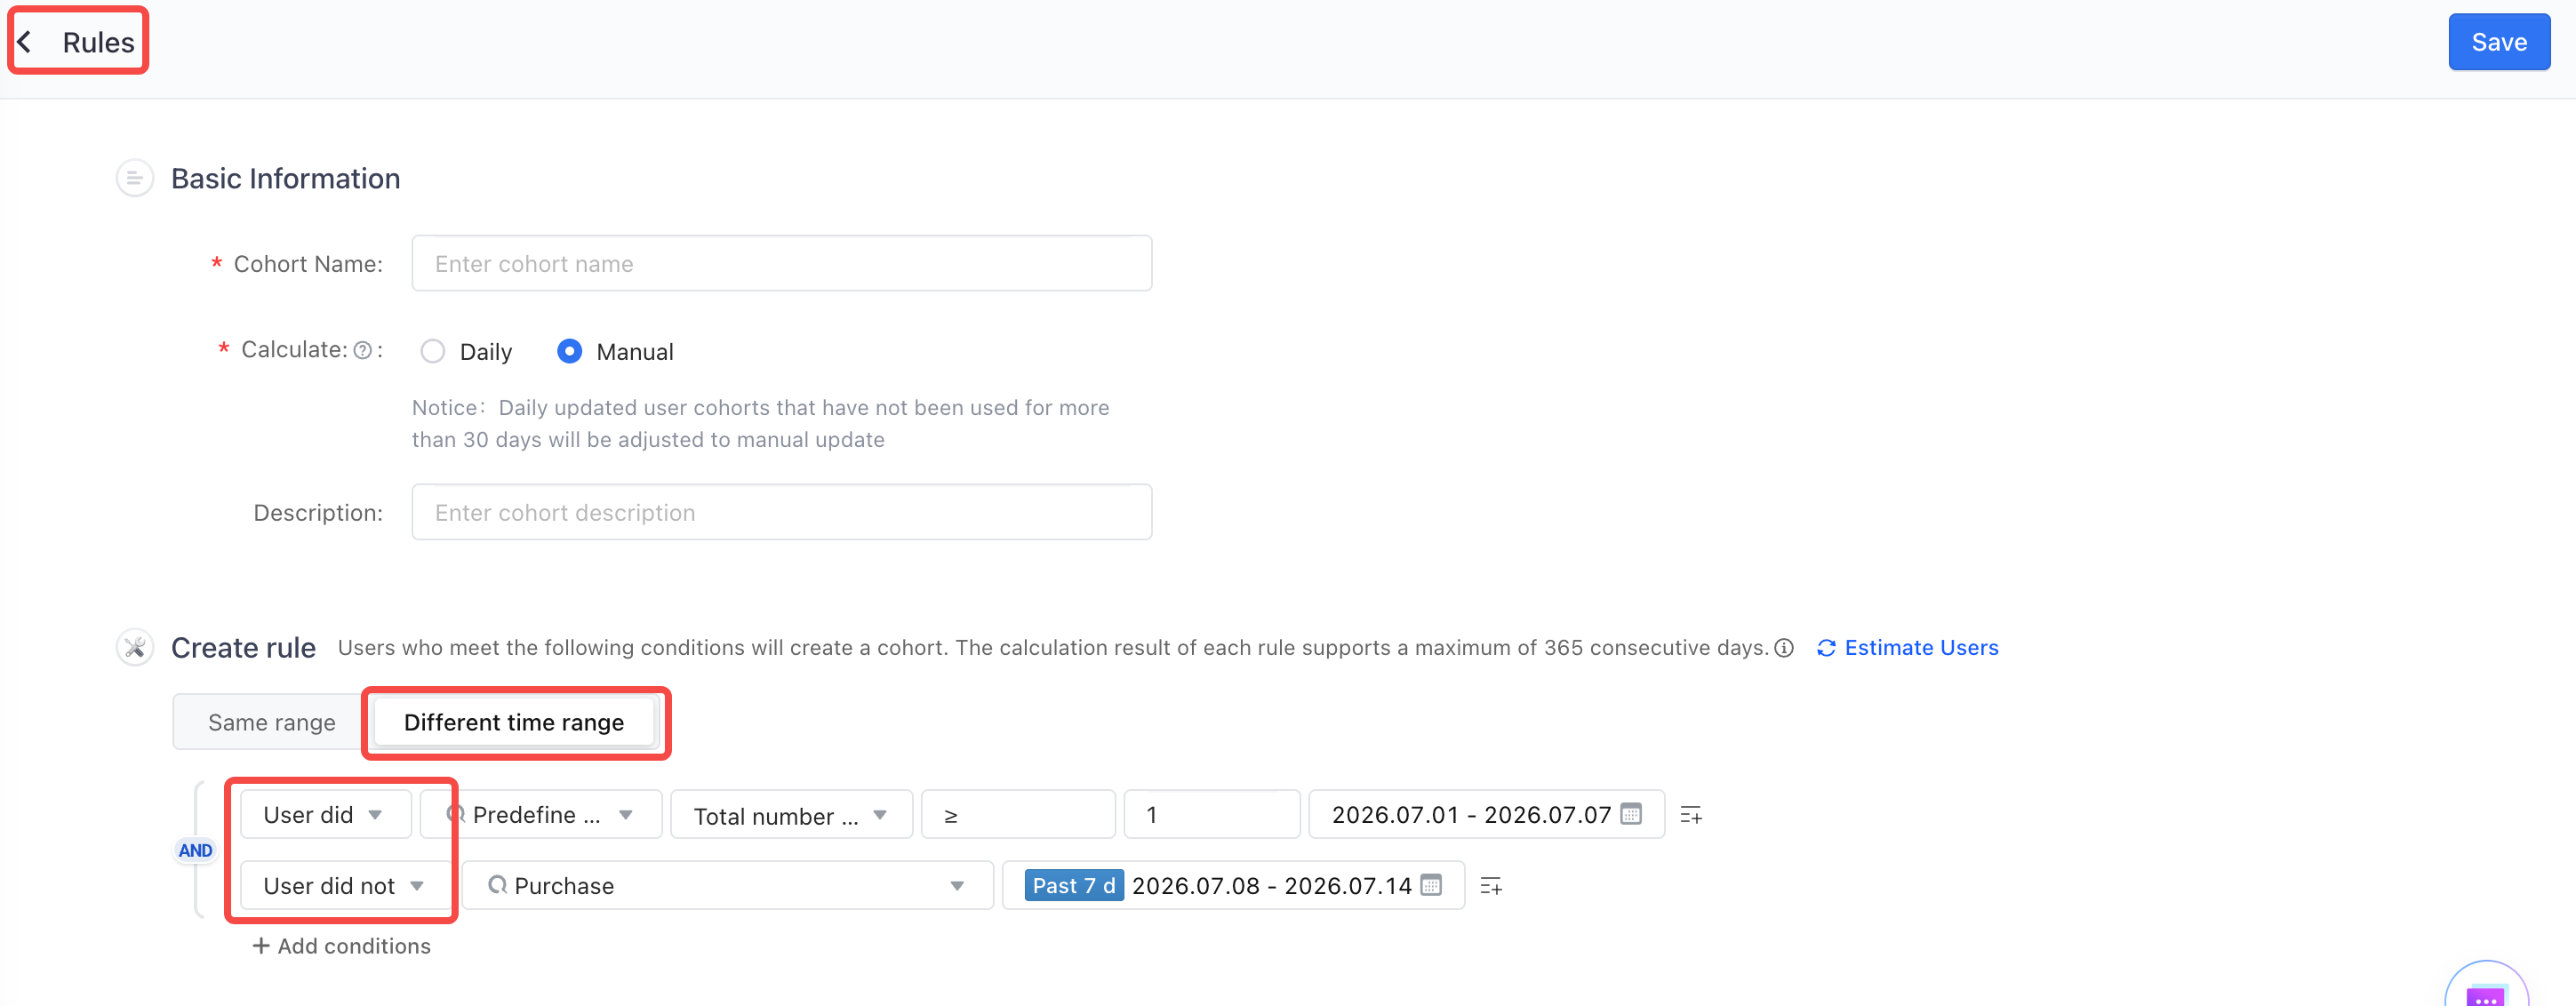Open date range 2026.07.08 - 2026.07.14

pyautogui.click(x=1233, y=886)
